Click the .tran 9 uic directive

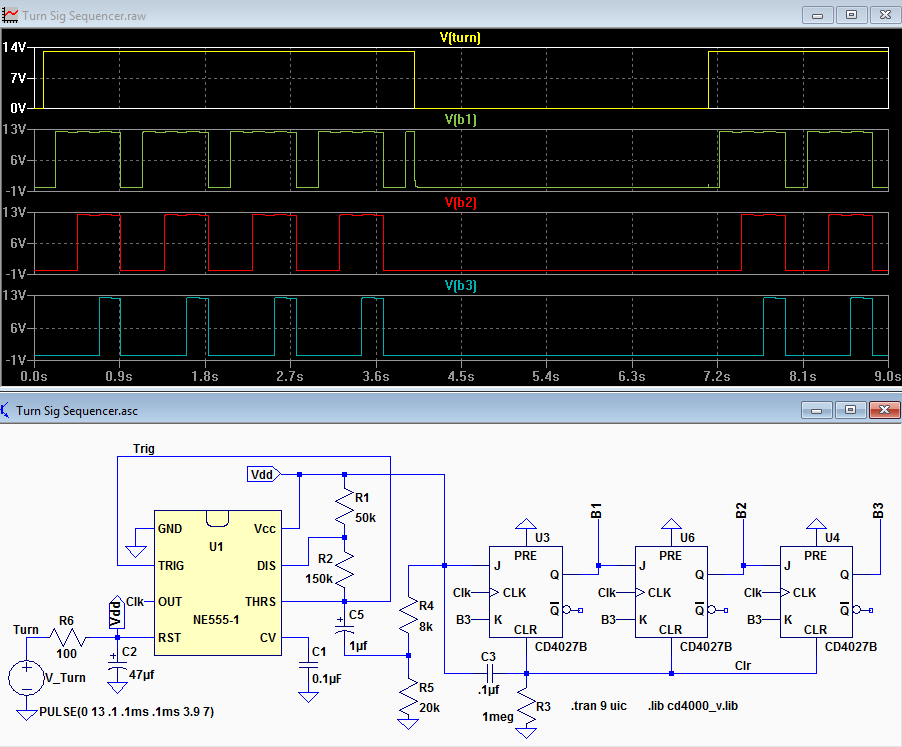point(599,706)
